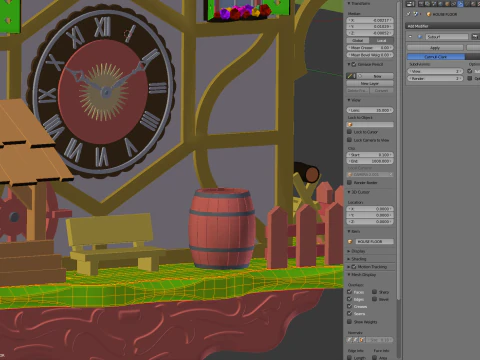Viewport: 480px width, 360px height.
Task: Click the Subsurf View subdivisions field
Action: click(435, 71)
